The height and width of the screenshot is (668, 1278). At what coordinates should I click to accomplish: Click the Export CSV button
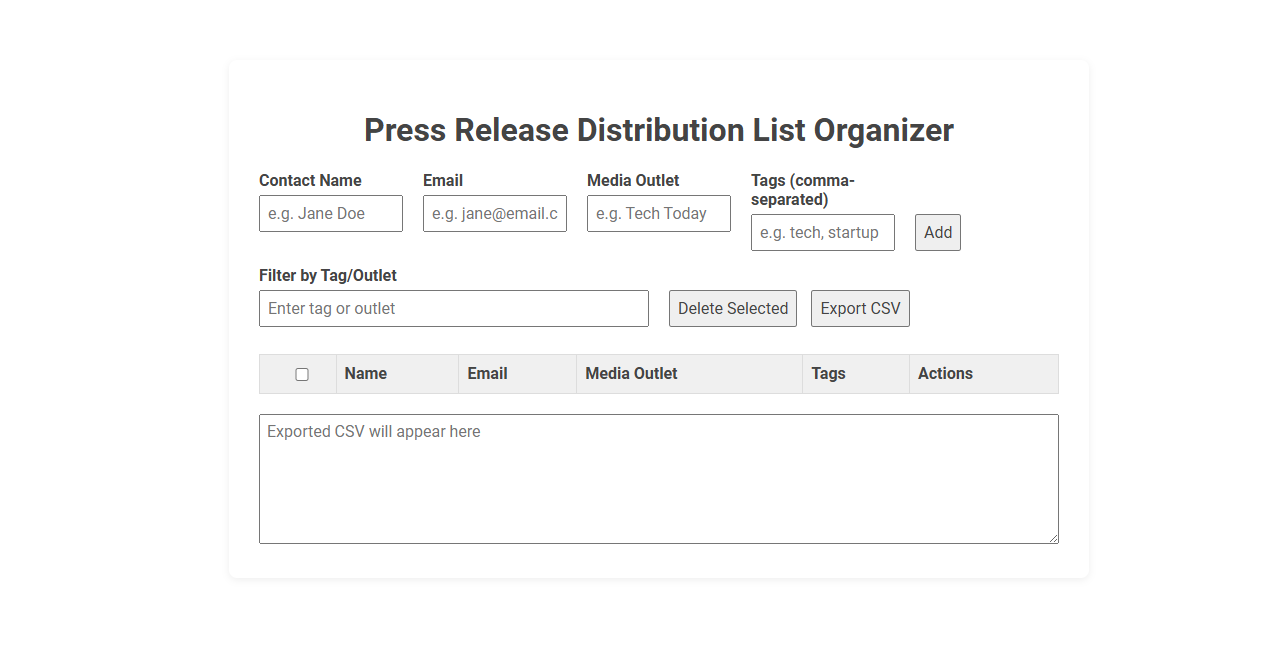pyautogui.click(x=860, y=308)
